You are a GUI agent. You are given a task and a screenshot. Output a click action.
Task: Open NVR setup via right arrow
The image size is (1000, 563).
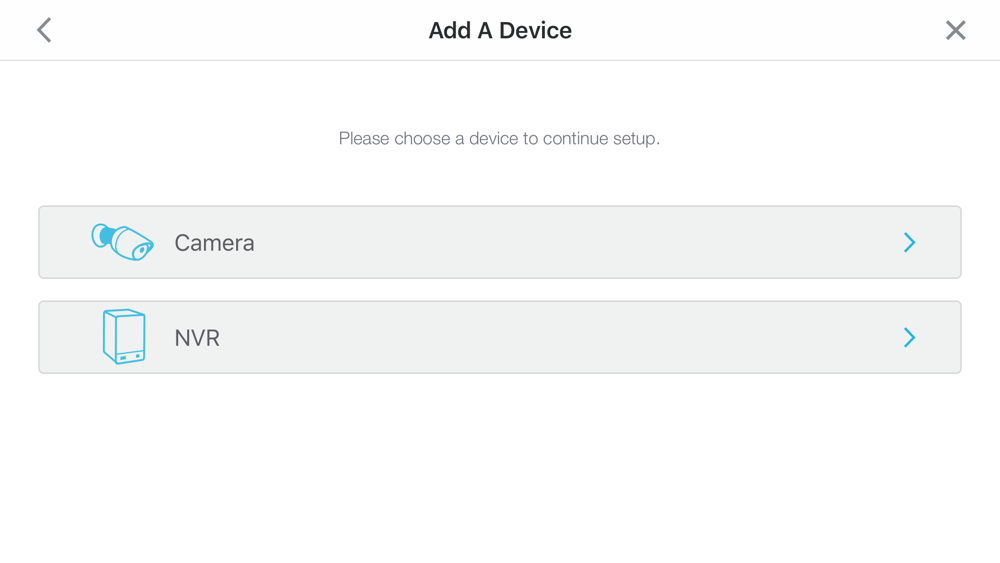point(909,338)
